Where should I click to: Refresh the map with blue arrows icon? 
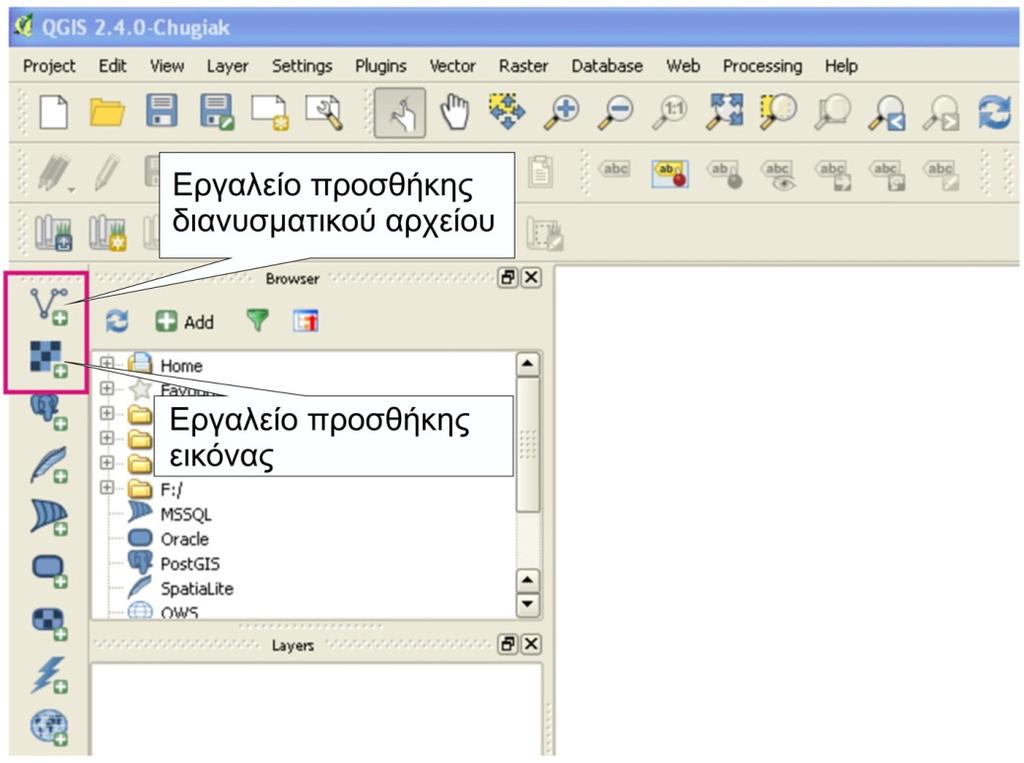(x=995, y=112)
